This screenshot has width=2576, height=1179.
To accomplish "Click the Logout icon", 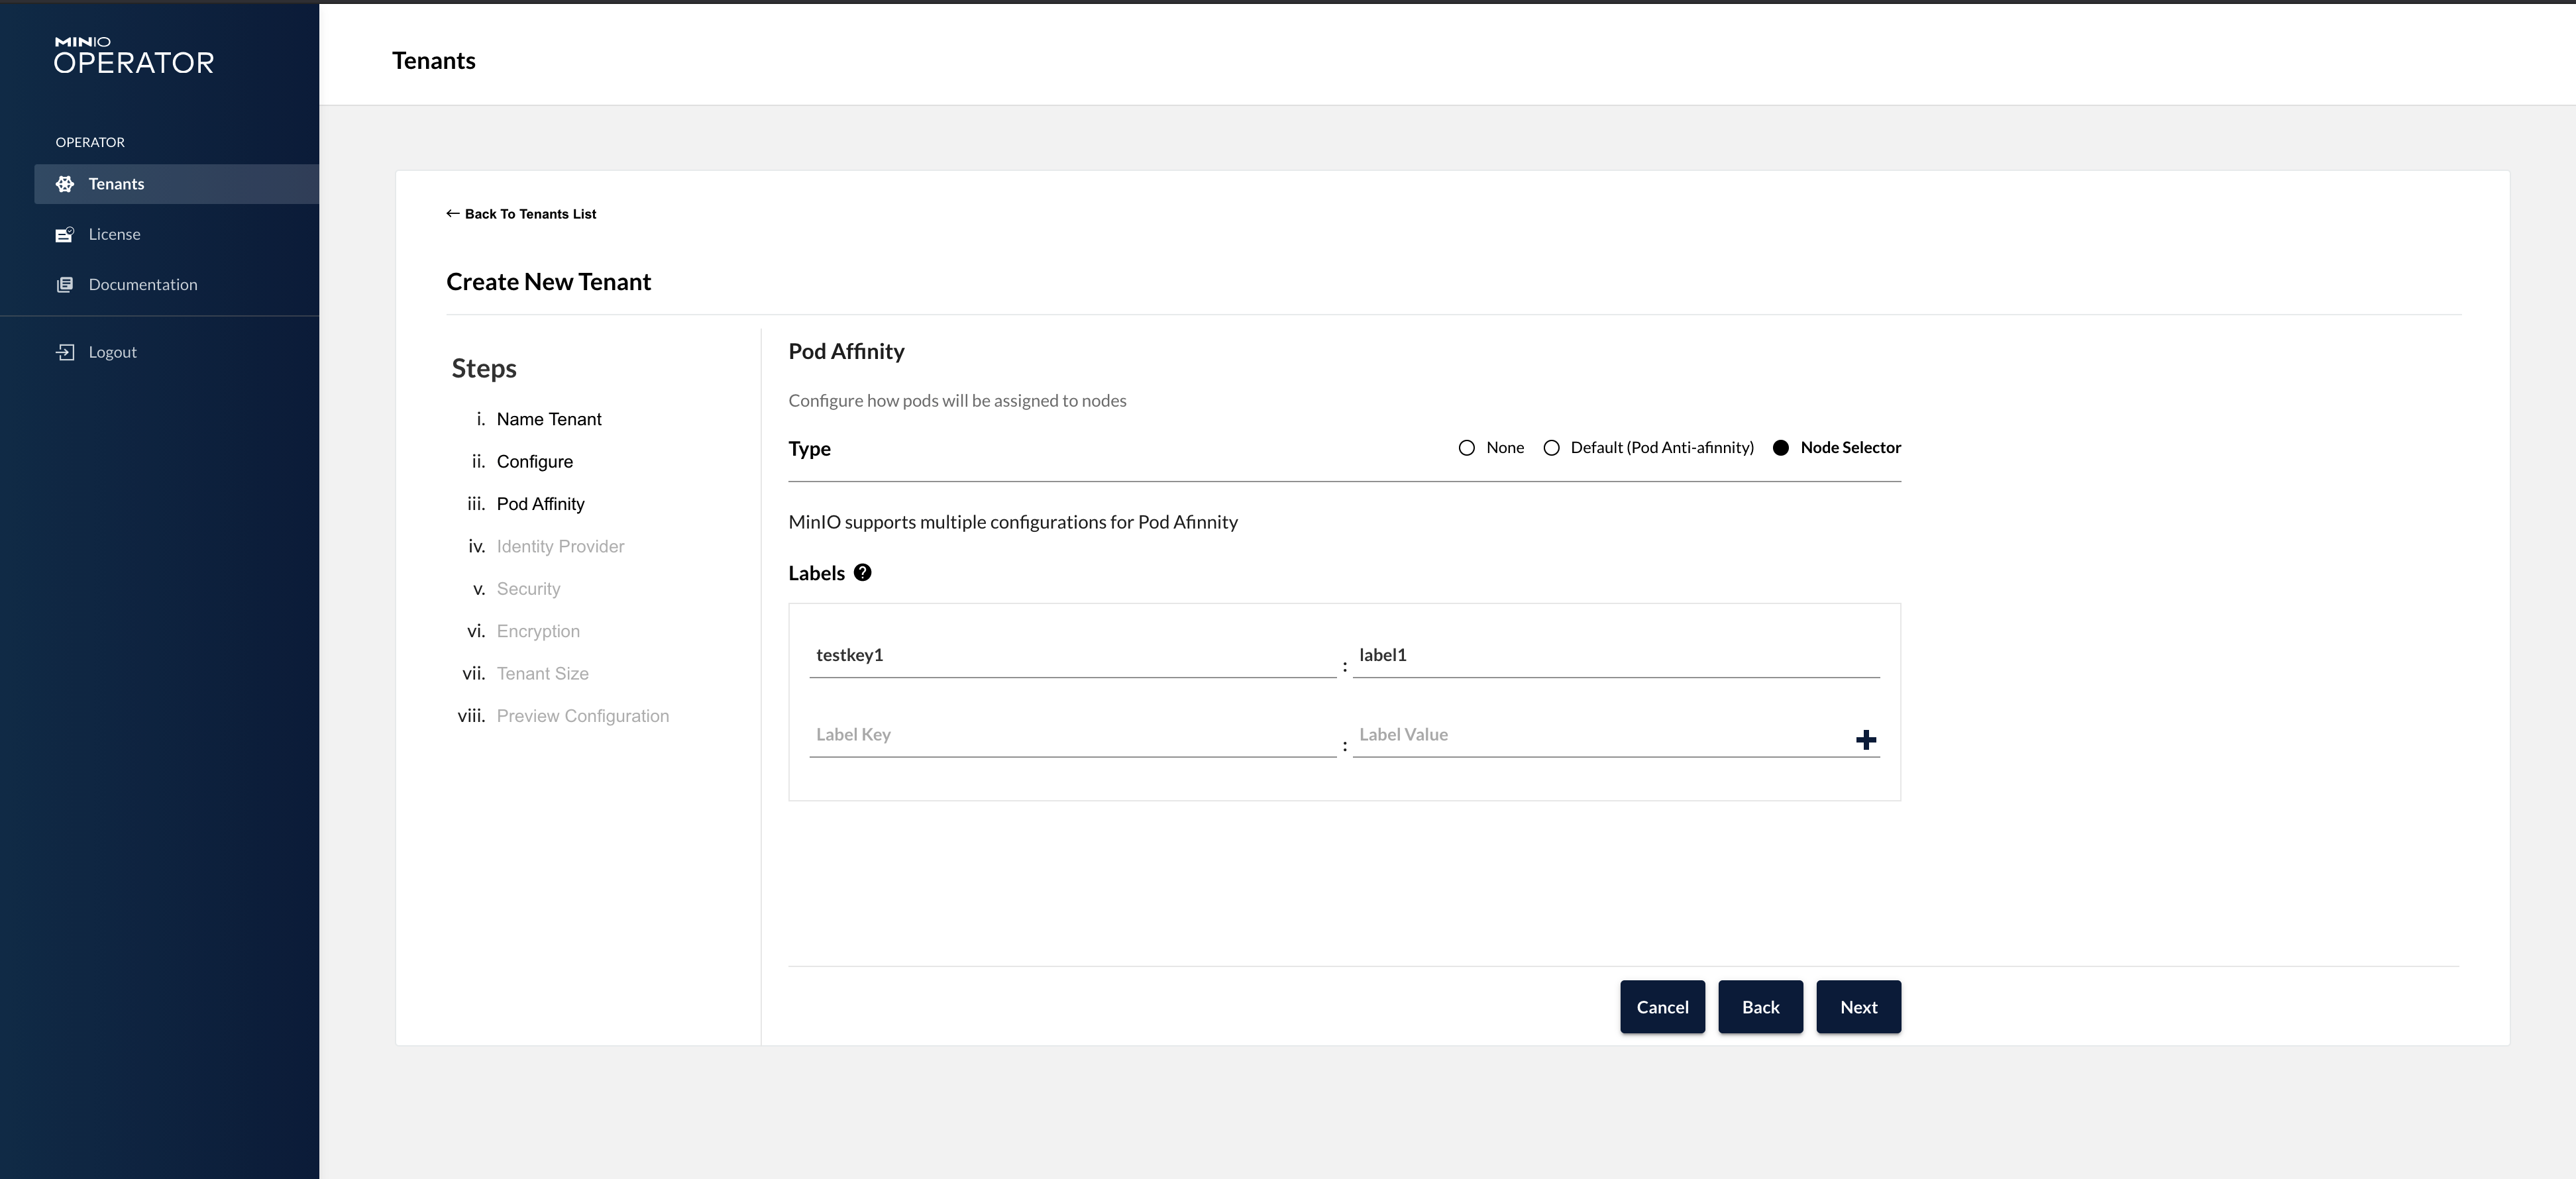I will [65, 352].
